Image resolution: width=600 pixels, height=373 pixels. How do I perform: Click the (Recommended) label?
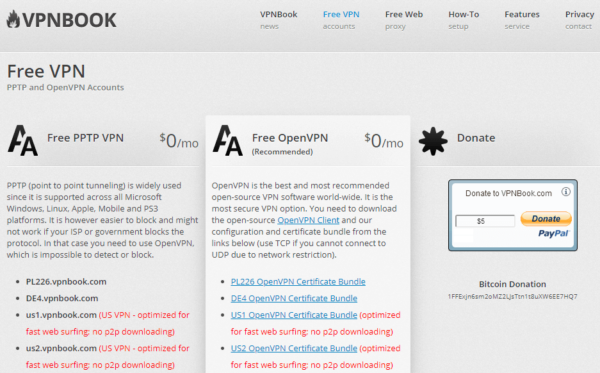tap(282, 152)
